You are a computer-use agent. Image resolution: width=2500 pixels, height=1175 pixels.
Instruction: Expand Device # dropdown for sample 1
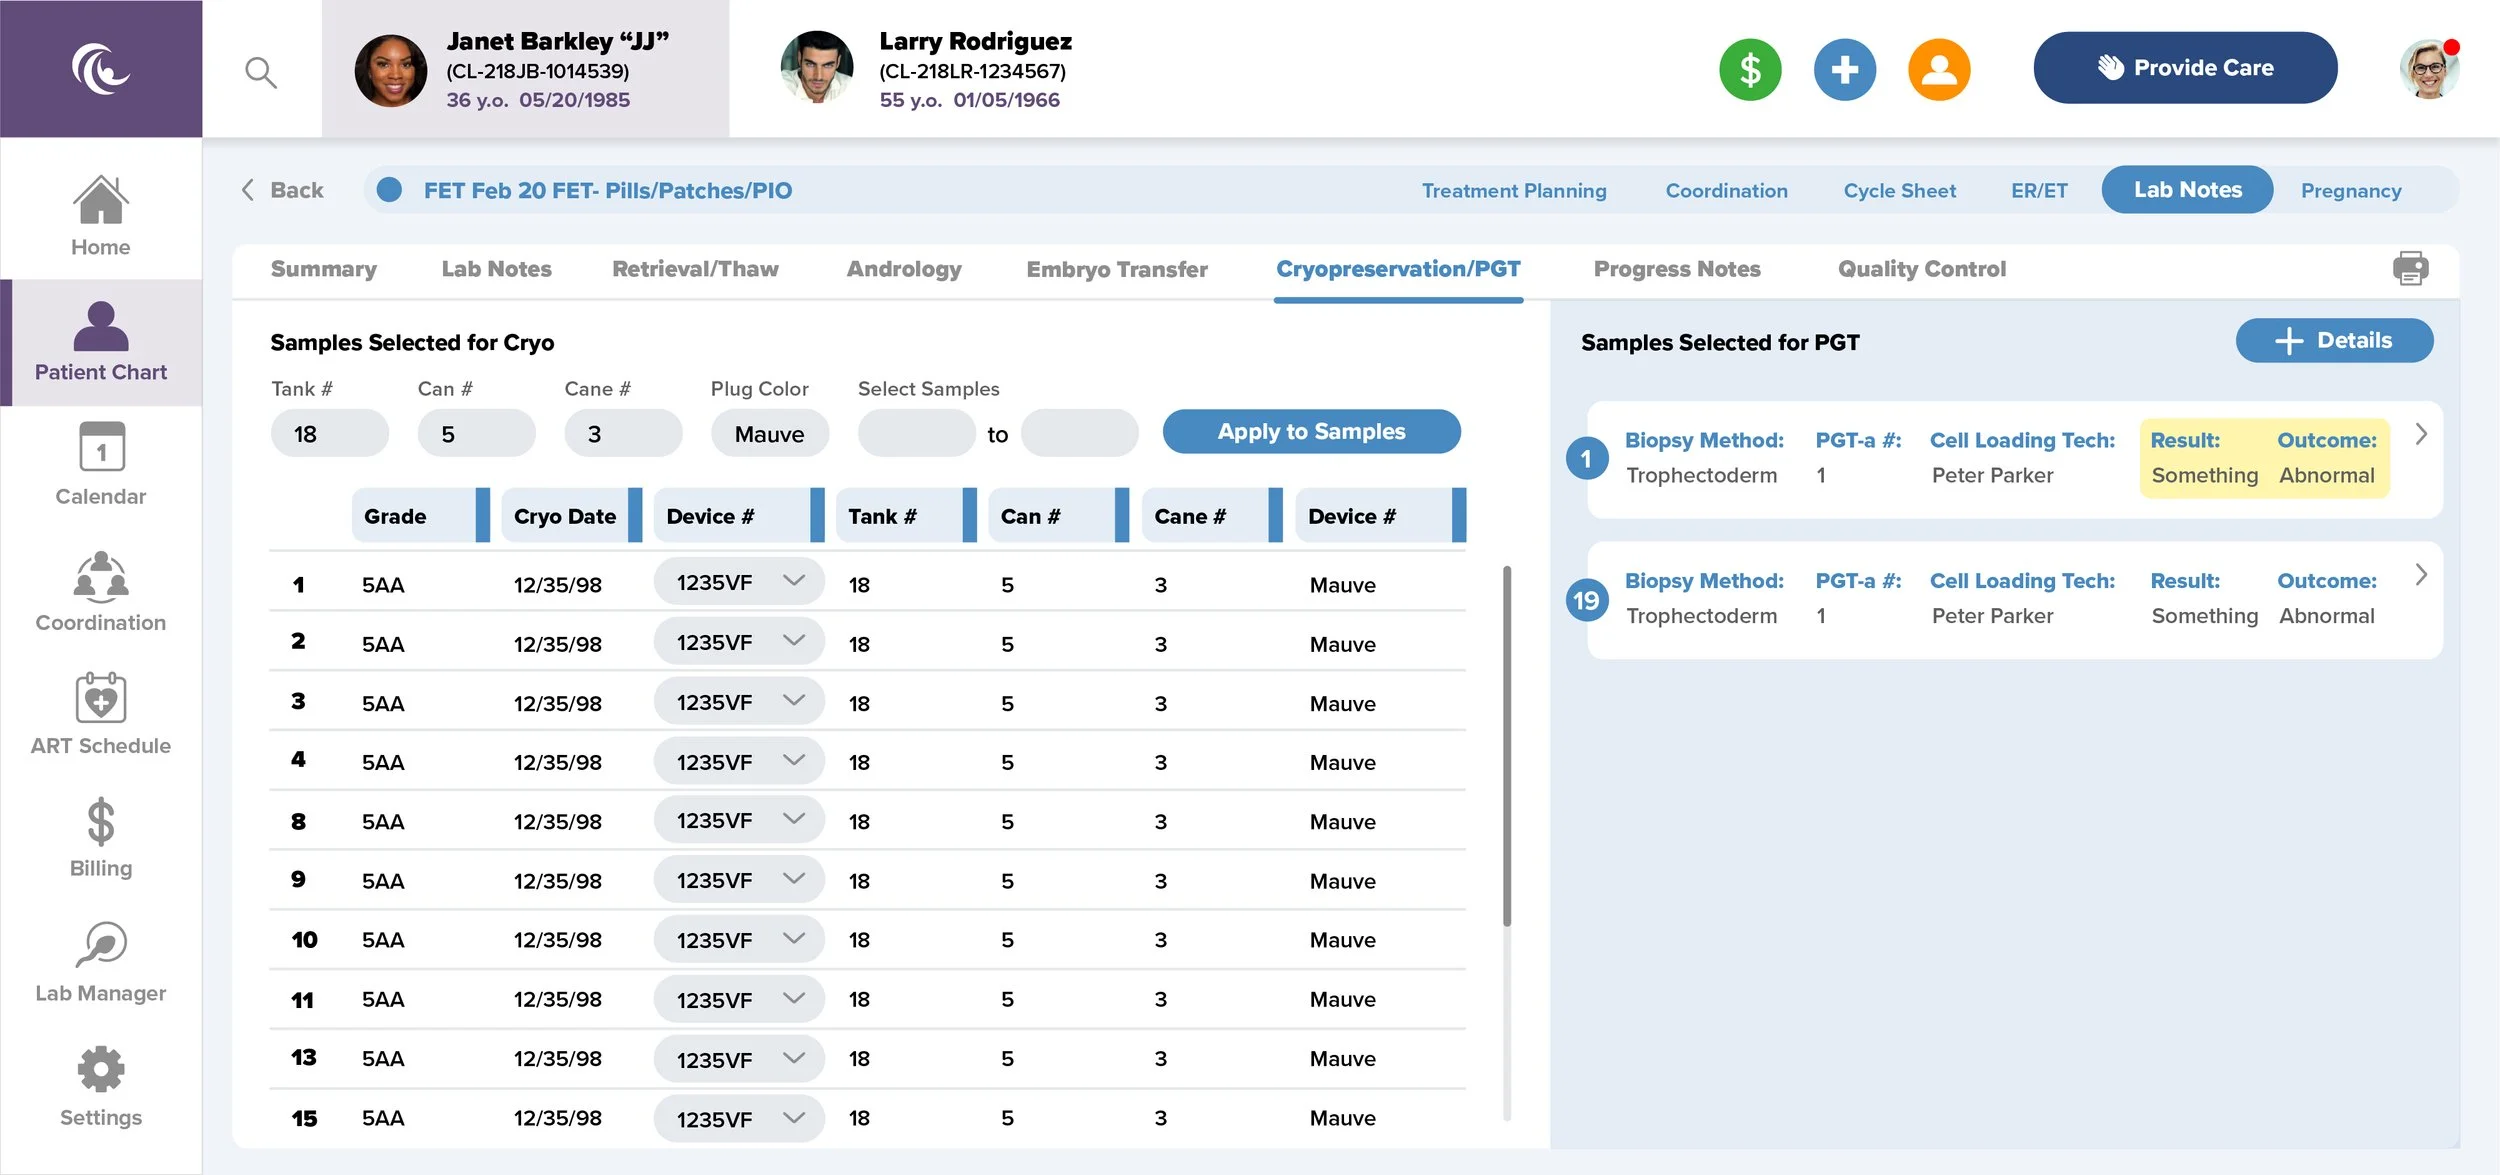pos(739,582)
